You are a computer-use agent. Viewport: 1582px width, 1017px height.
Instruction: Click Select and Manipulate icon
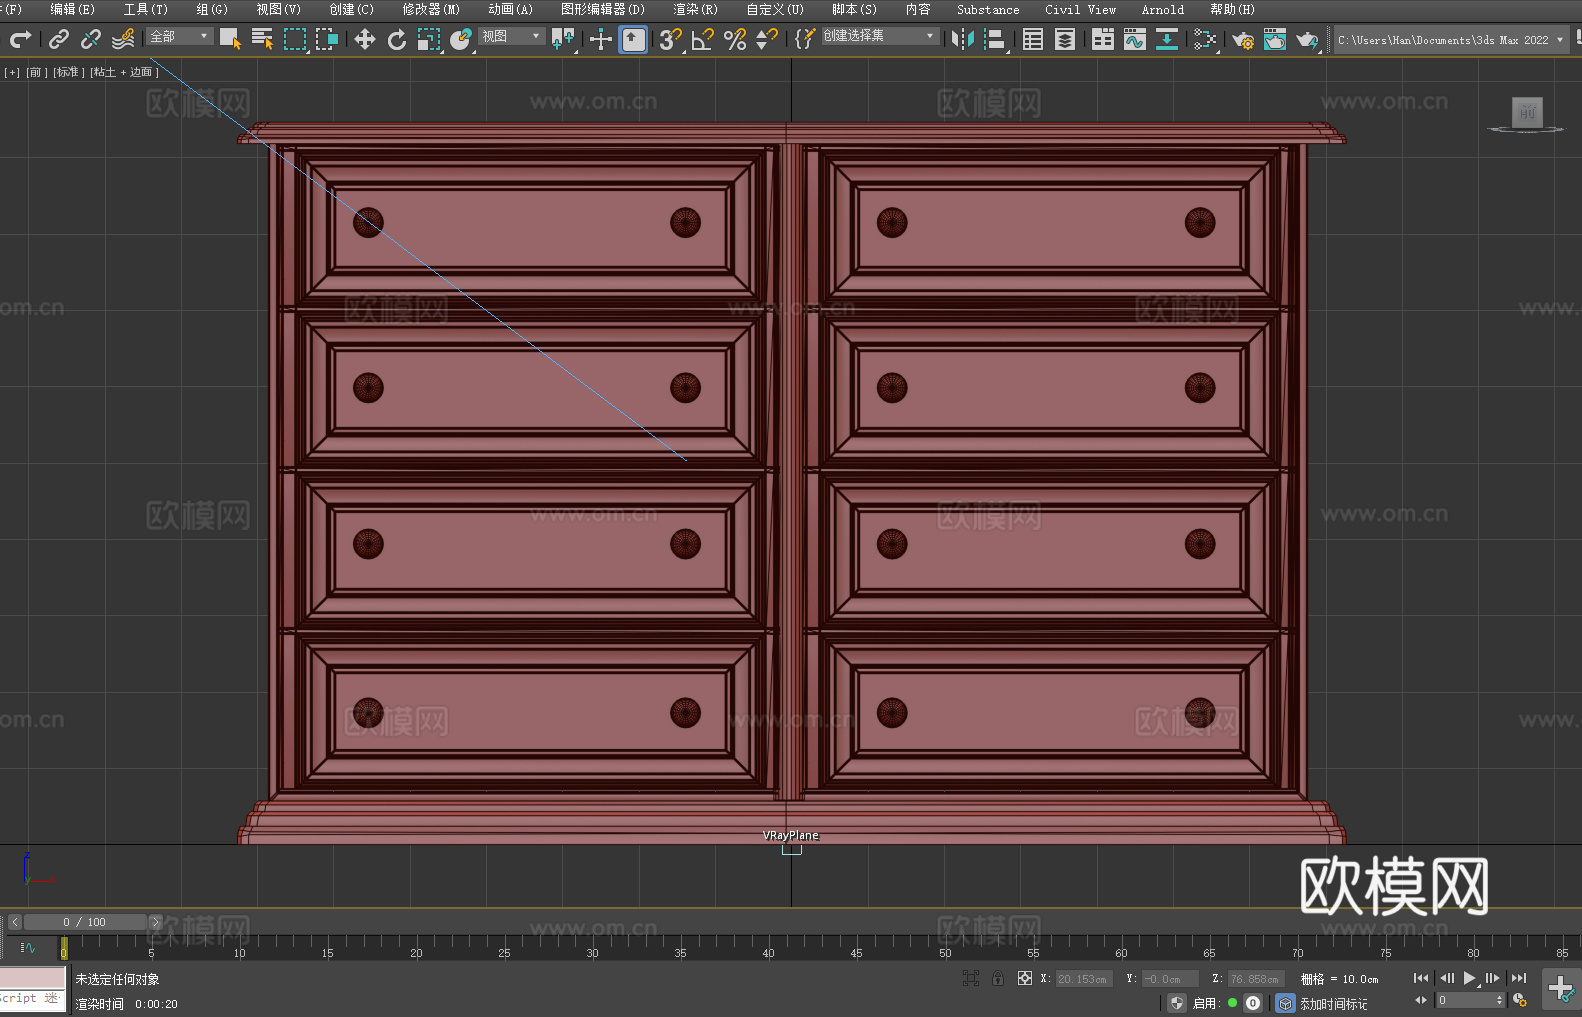pos(601,39)
